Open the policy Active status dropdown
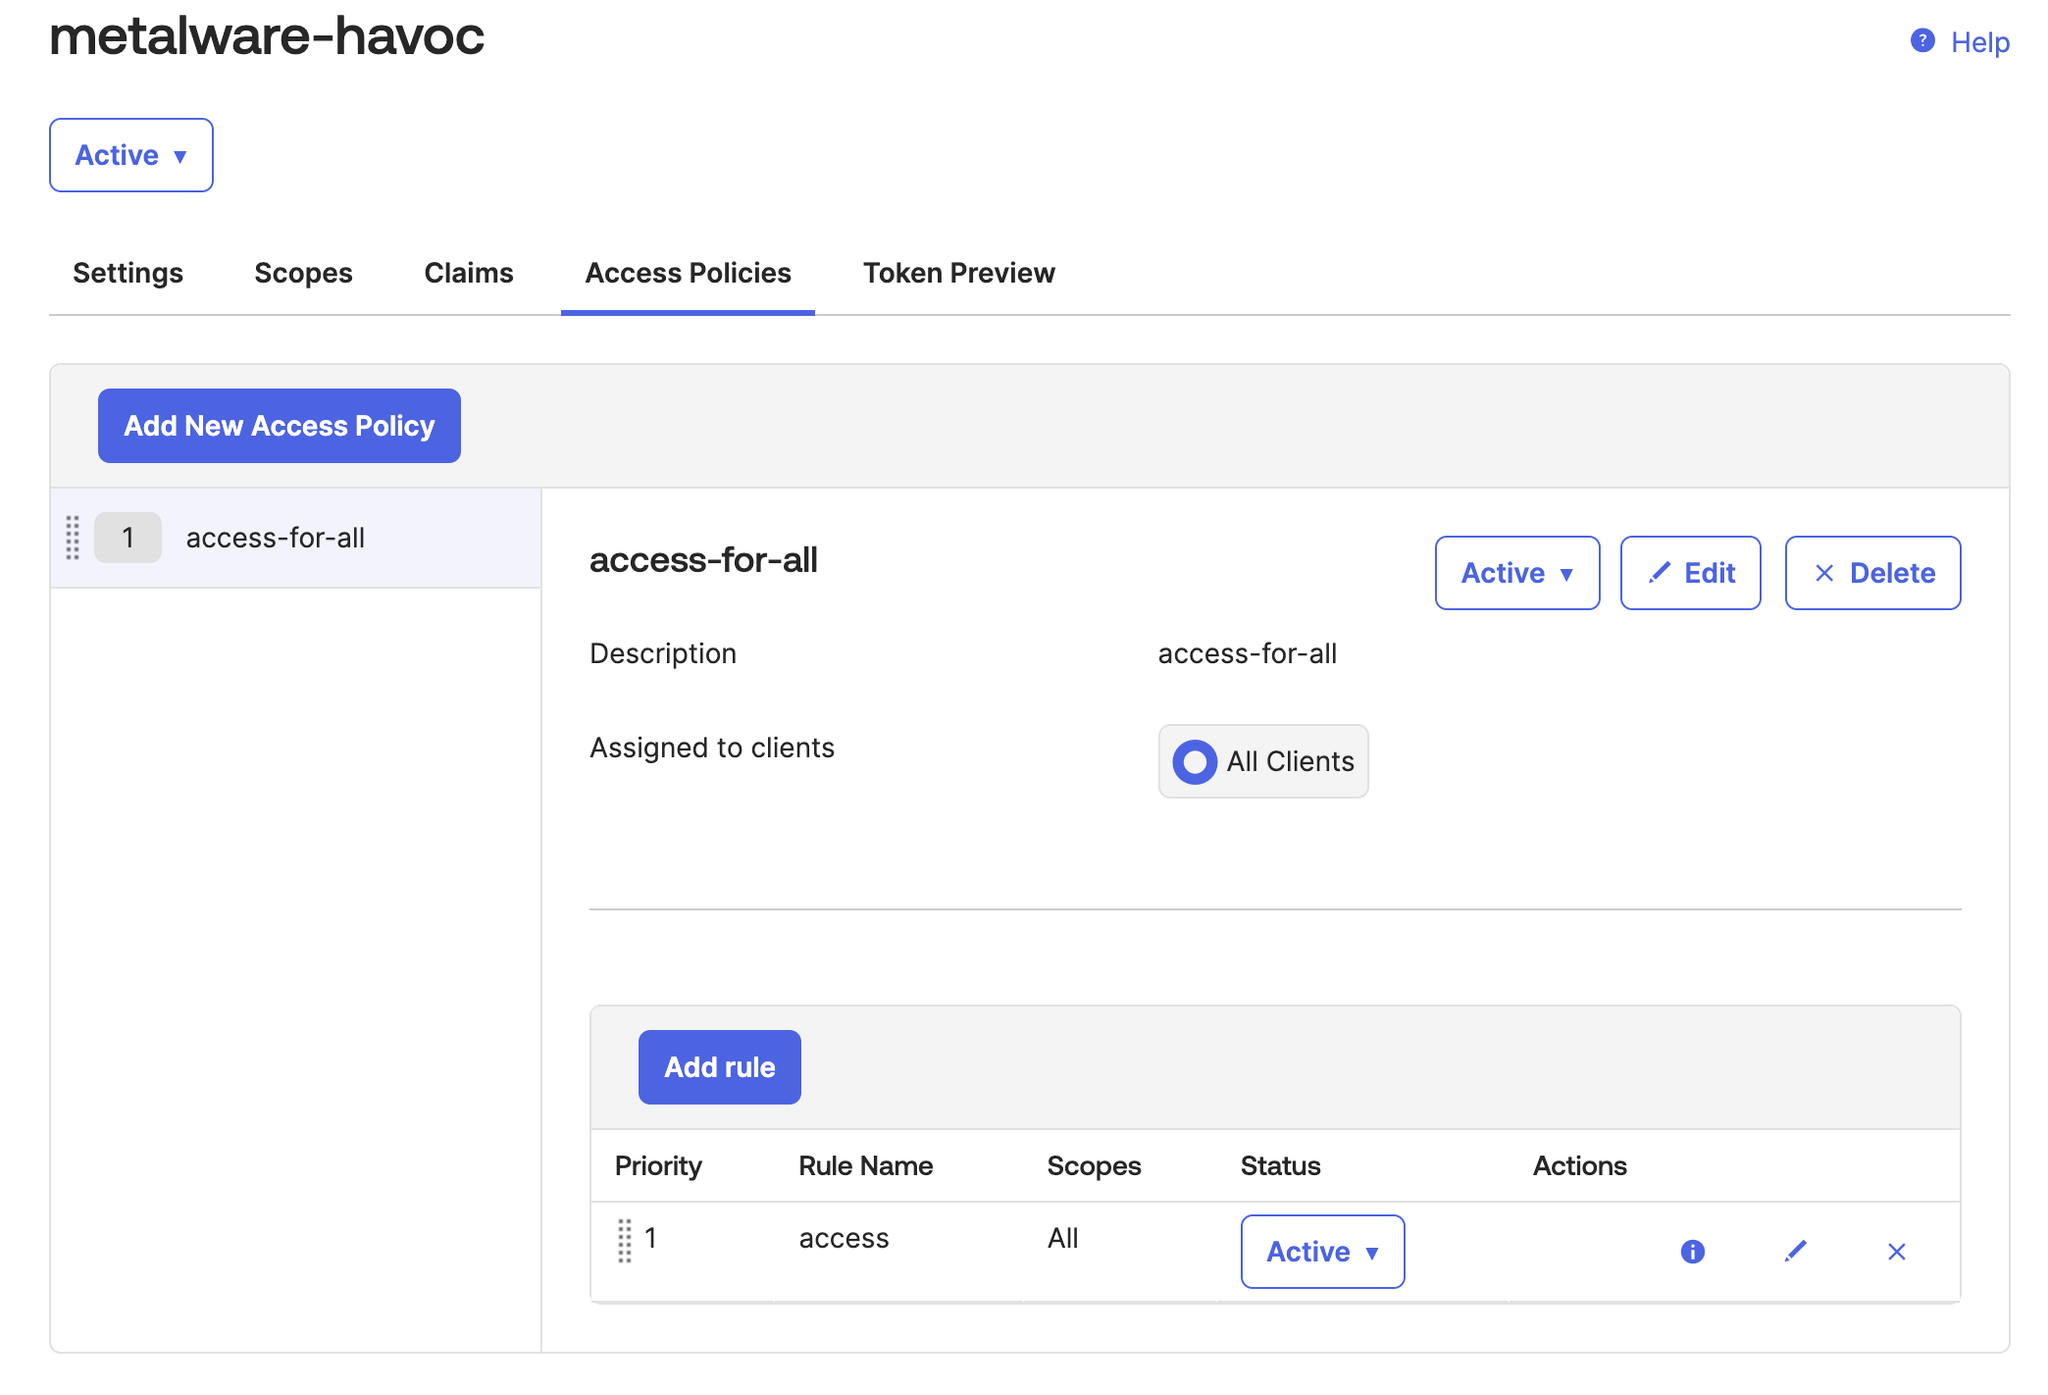The image size is (2048, 1395). point(1517,573)
